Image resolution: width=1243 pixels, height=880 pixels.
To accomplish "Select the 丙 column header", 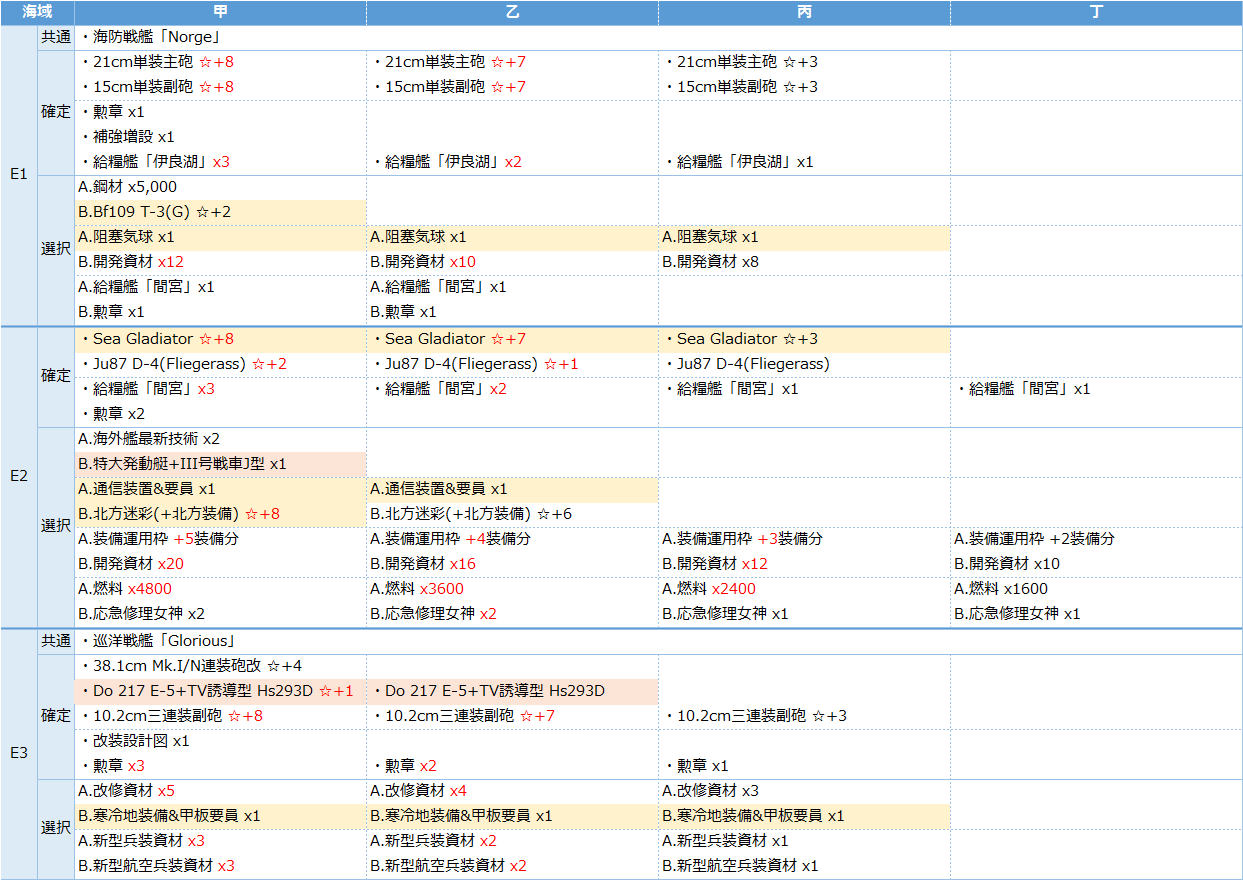I will tap(804, 13).
